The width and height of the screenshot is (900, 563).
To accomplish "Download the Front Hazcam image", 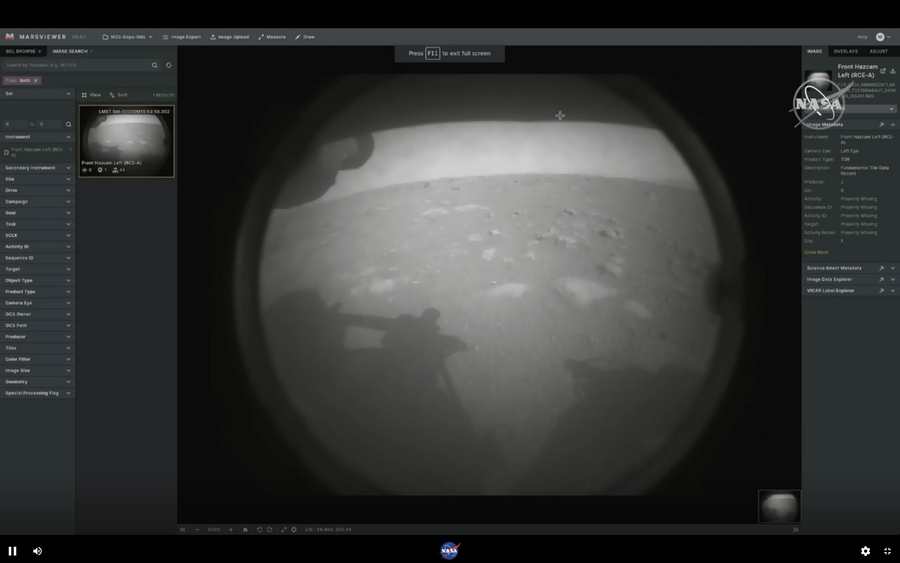I will (x=892, y=71).
